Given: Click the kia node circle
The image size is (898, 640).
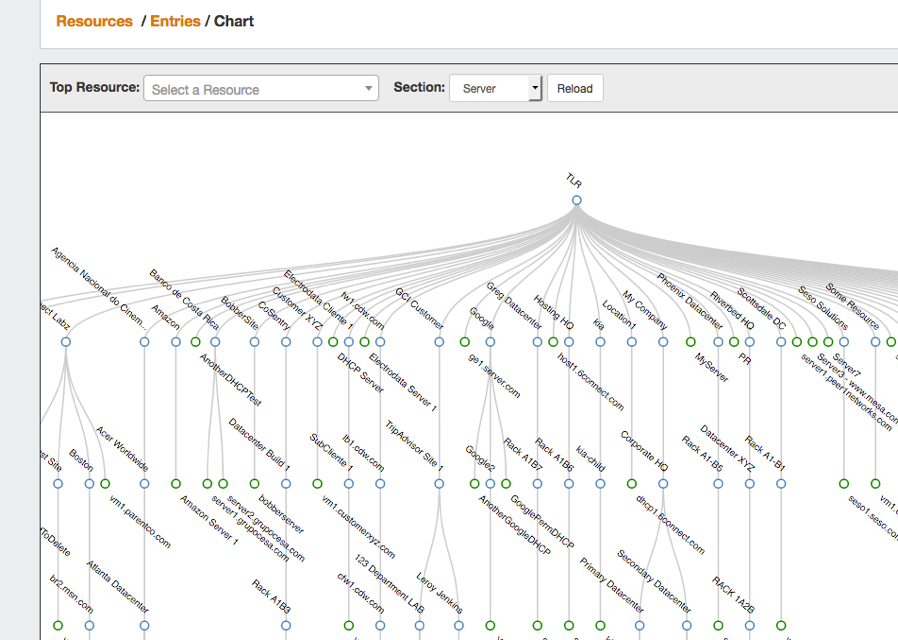Looking at the screenshot, I should [x=600, y=342].
